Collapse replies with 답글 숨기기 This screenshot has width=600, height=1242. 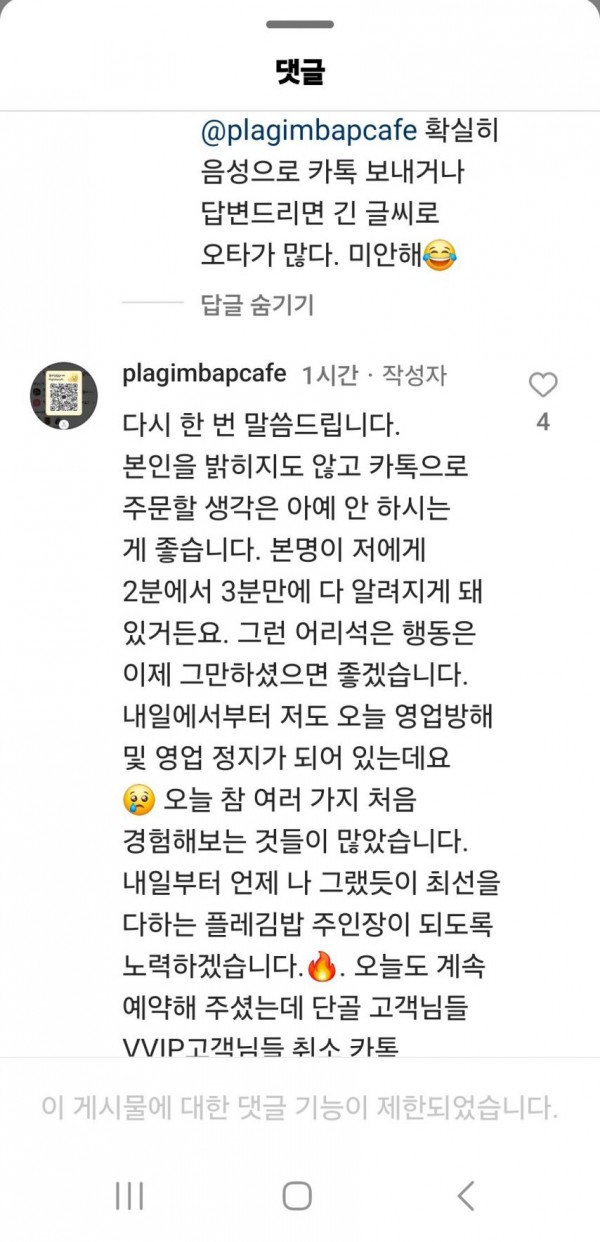[x=258, y=304]
